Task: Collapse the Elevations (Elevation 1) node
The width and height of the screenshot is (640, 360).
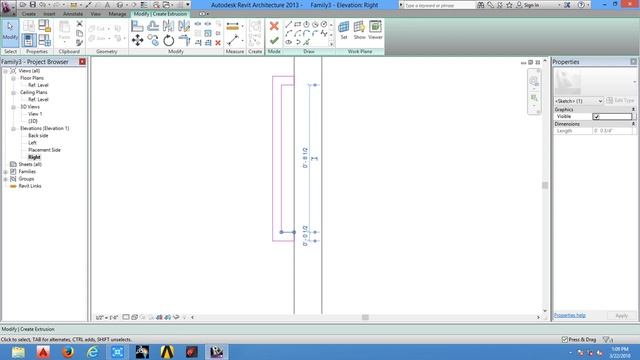Action: [x=13, y=129]
